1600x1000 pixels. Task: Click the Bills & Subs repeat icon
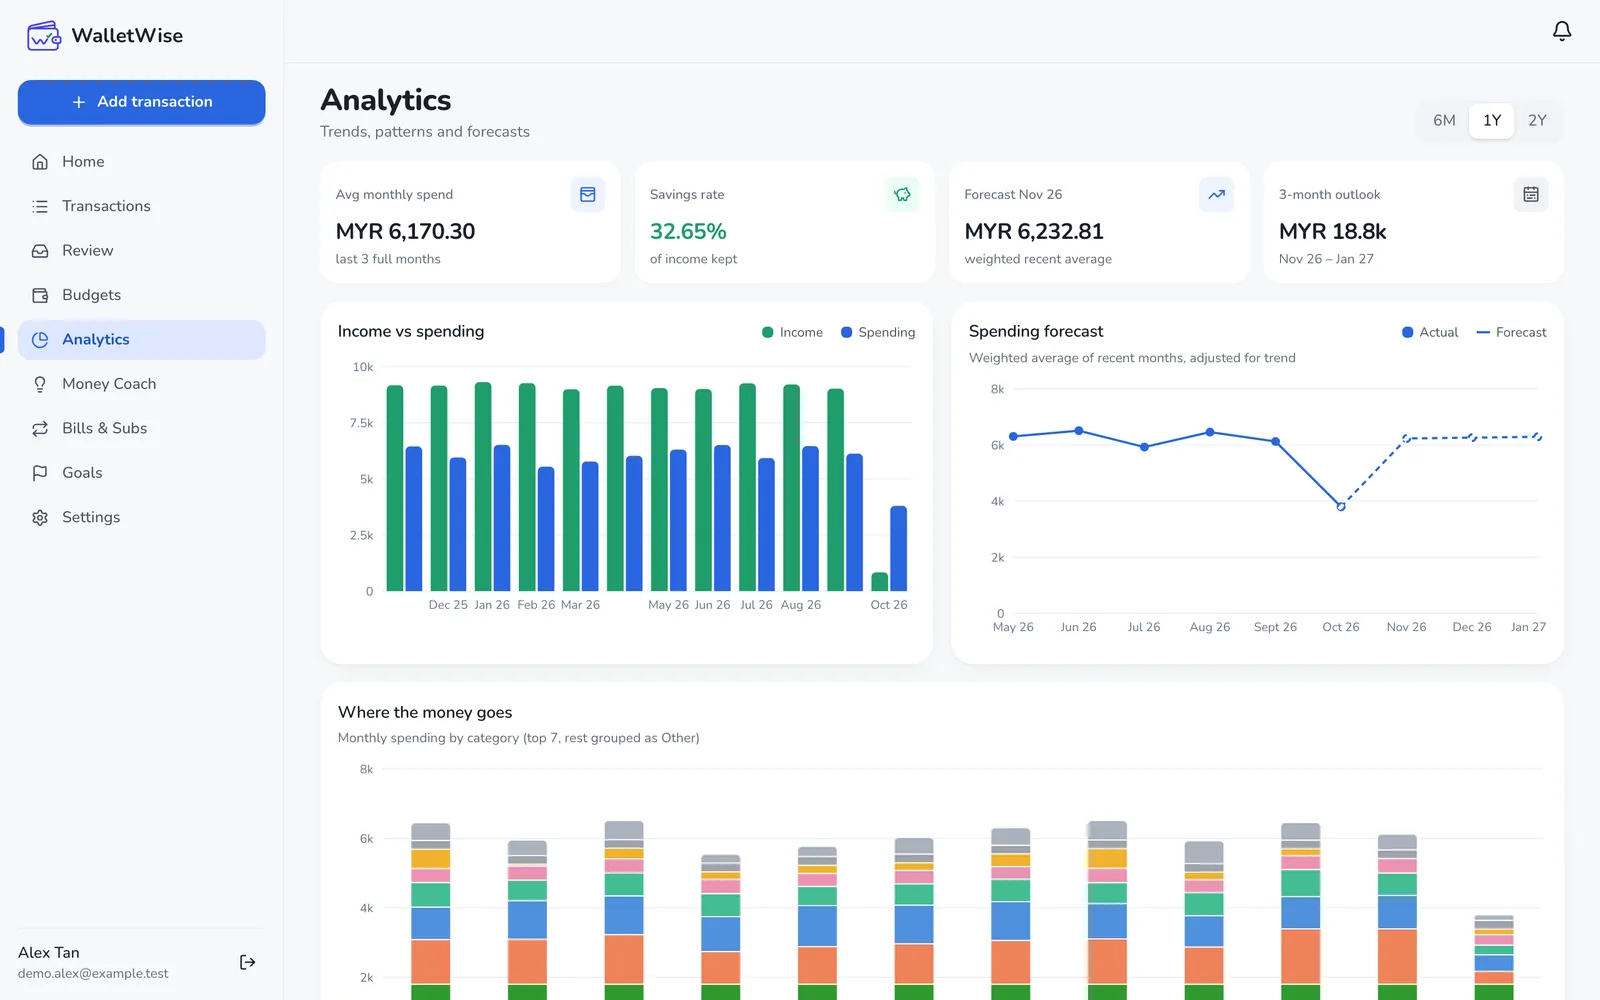click(40, 429)
